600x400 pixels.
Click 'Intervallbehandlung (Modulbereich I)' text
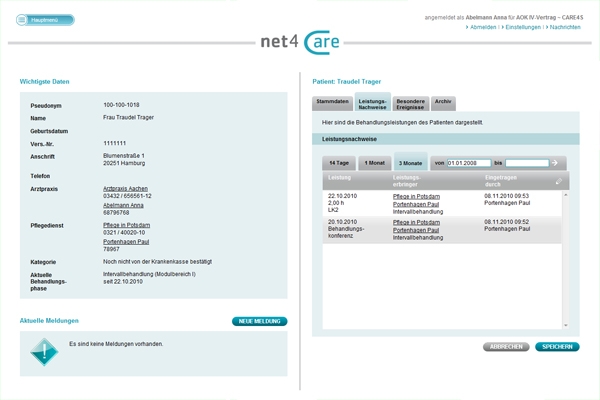(149, 274)
